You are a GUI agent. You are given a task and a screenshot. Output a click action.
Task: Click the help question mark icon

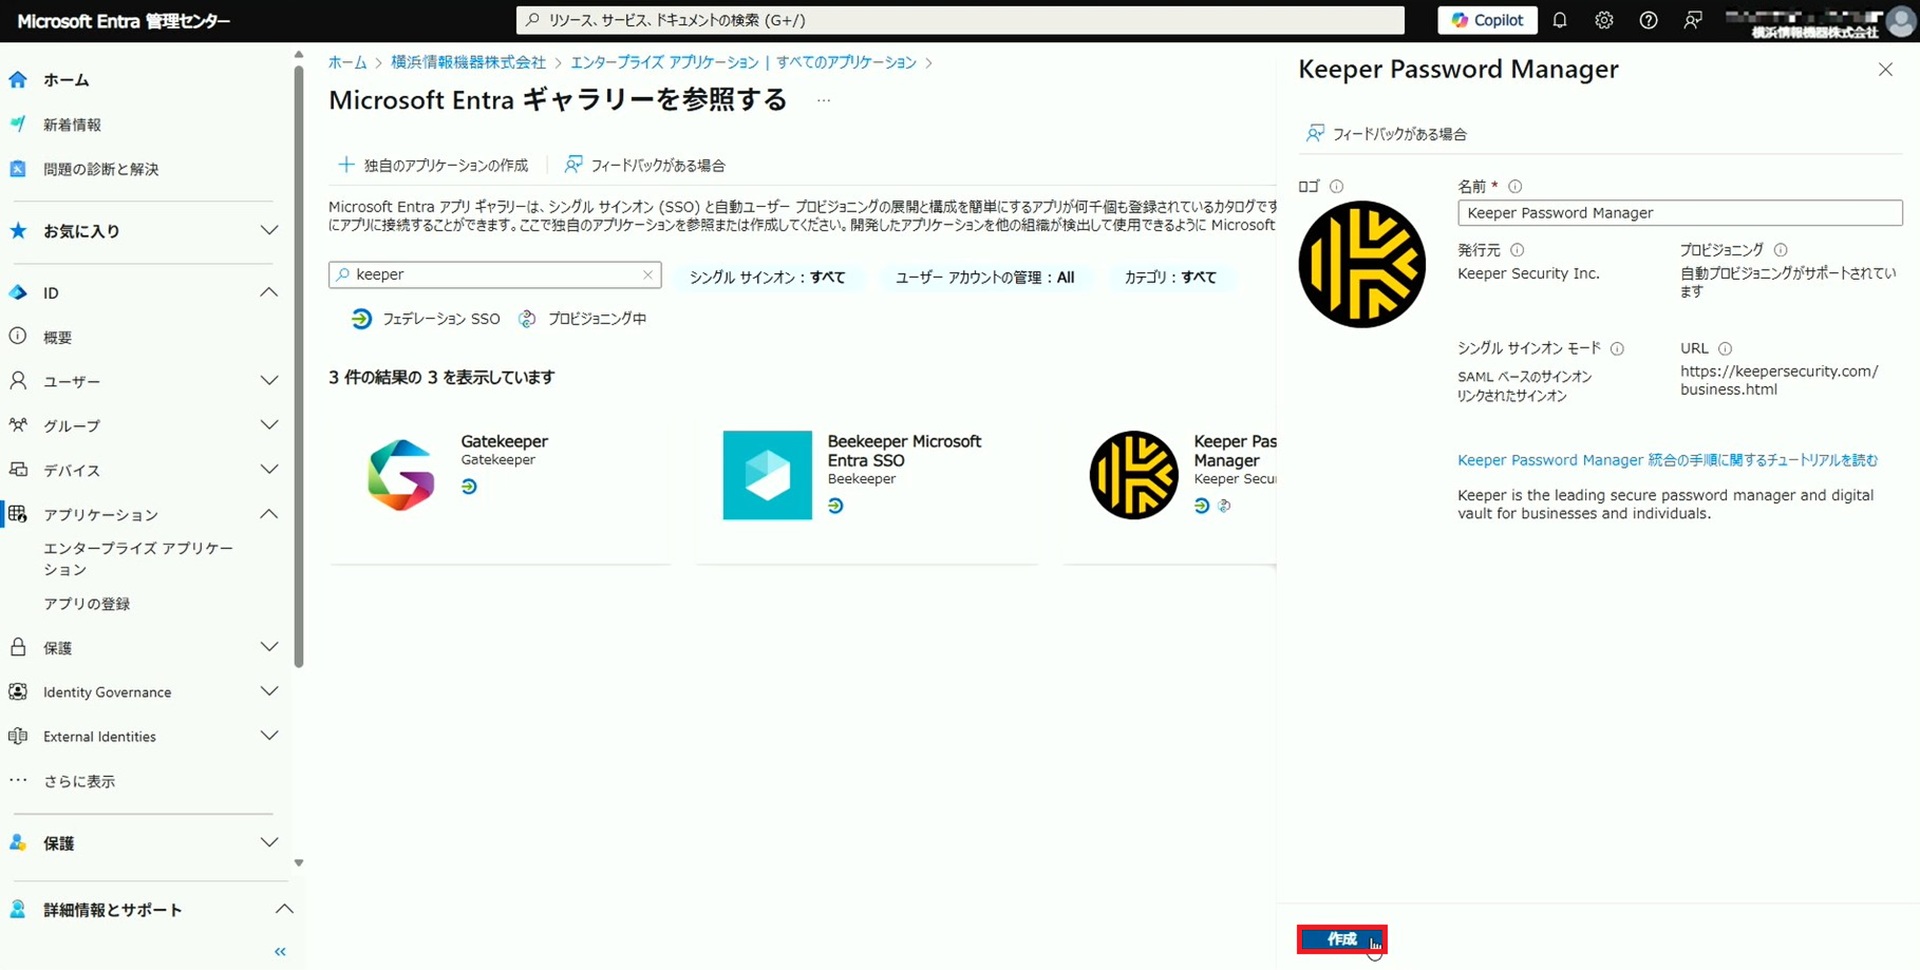[x=1648, y=20]
